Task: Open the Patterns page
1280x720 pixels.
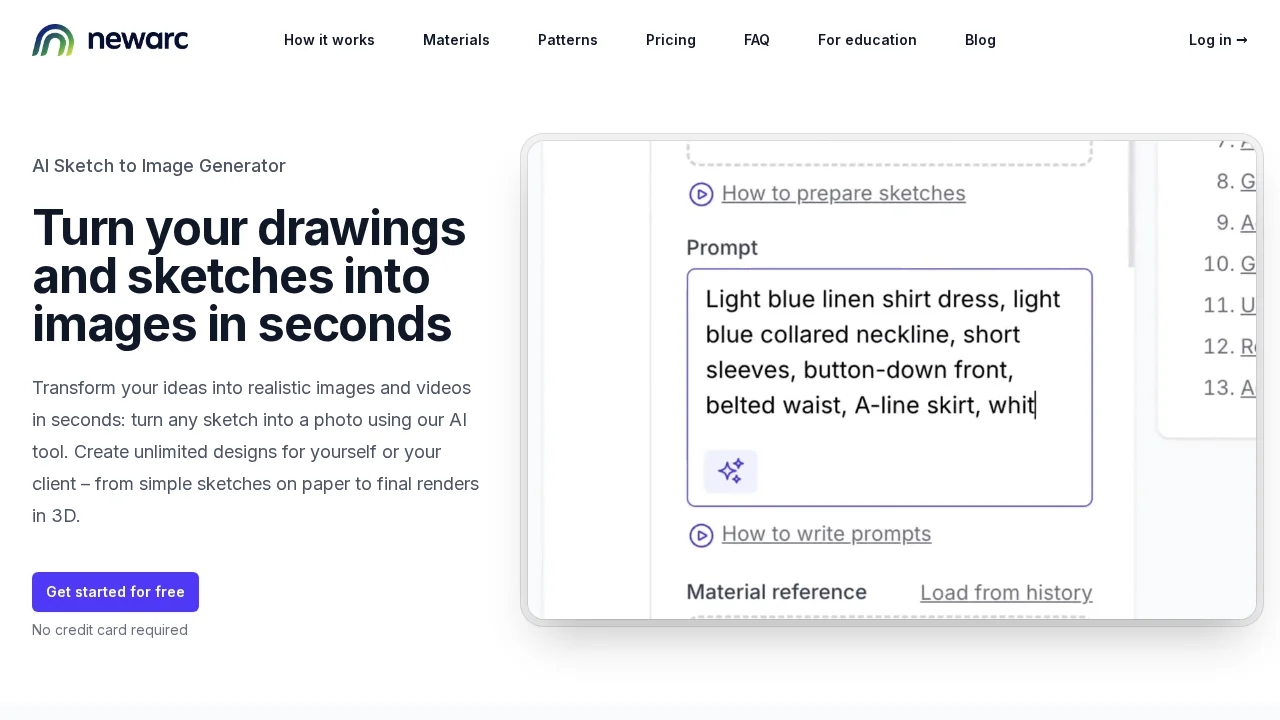Action: click(567, 40)
